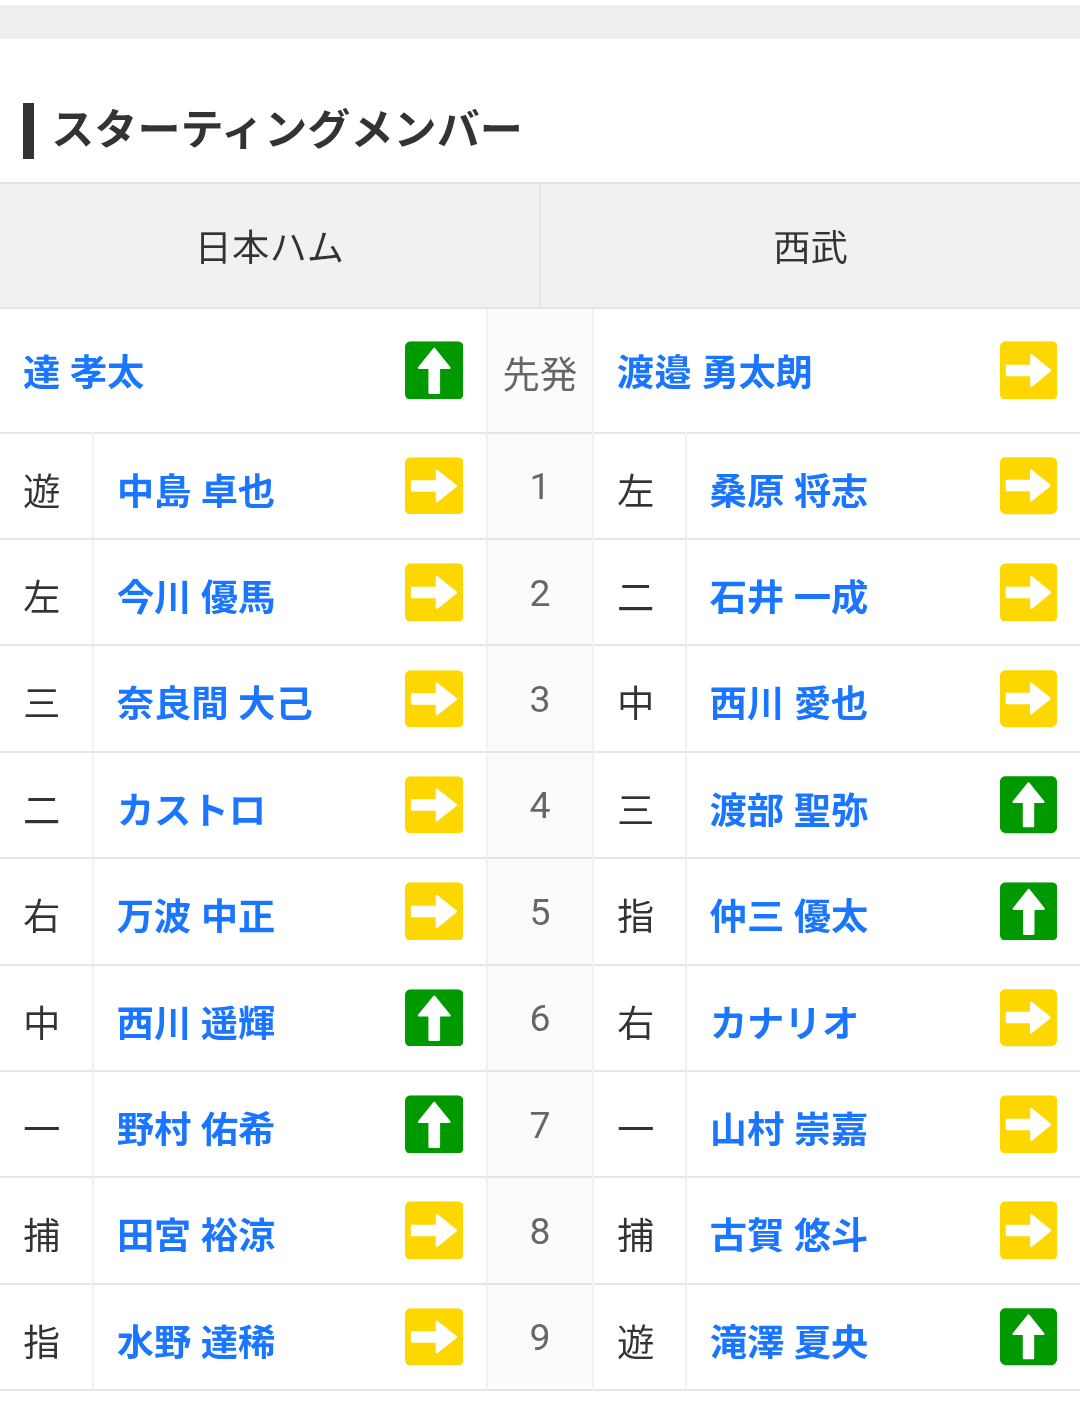
Task: Open 奈良間 大己 player profile
Action: (x=215, y=704)
